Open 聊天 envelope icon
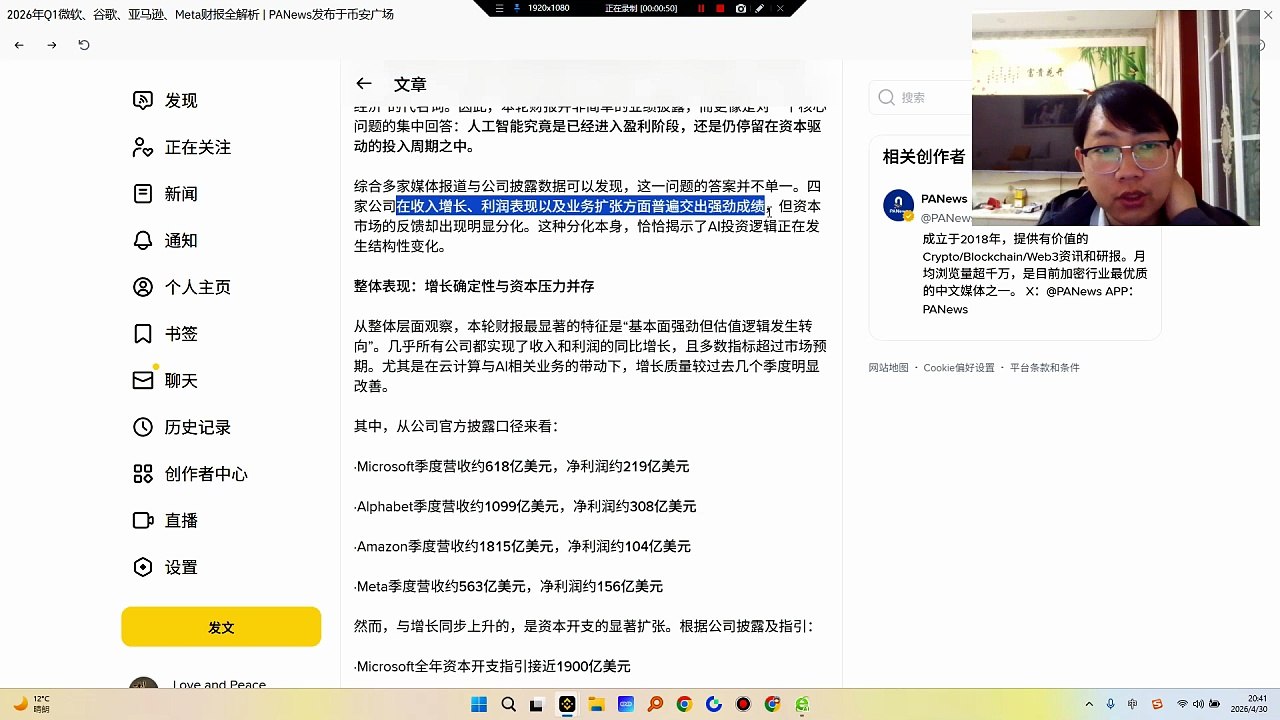The height and width of the screenshot is (720, 1280). (143, 381)
